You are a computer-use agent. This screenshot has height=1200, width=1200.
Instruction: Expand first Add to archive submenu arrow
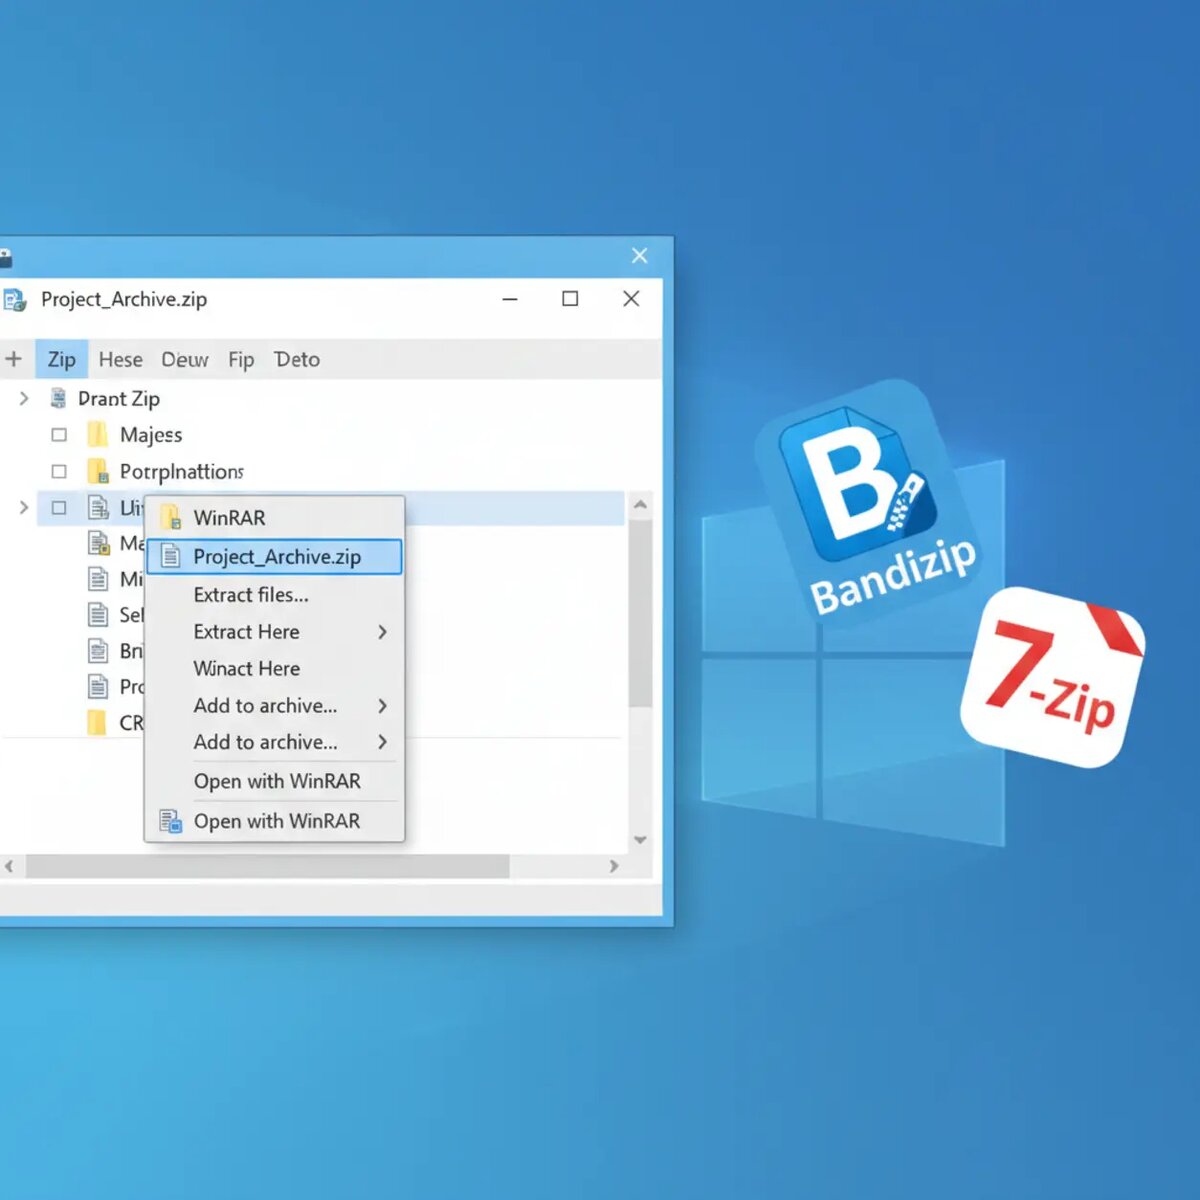tap(382, 706)
